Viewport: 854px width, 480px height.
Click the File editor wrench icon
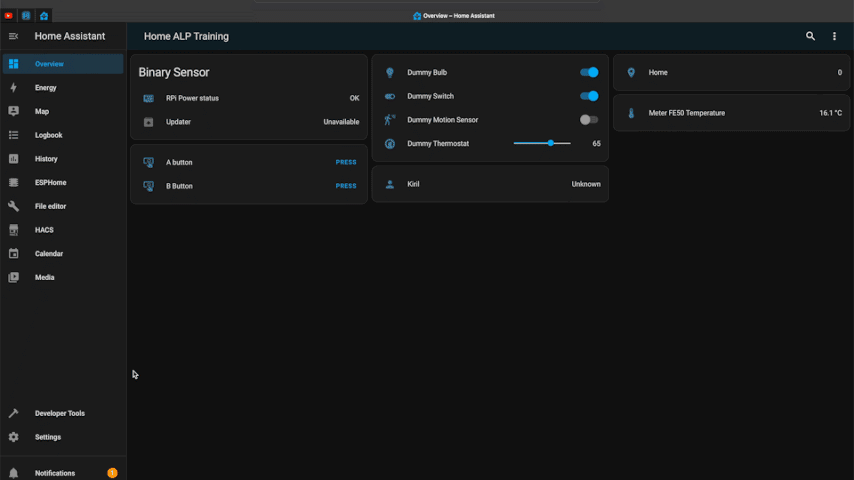tap(14, 206)
